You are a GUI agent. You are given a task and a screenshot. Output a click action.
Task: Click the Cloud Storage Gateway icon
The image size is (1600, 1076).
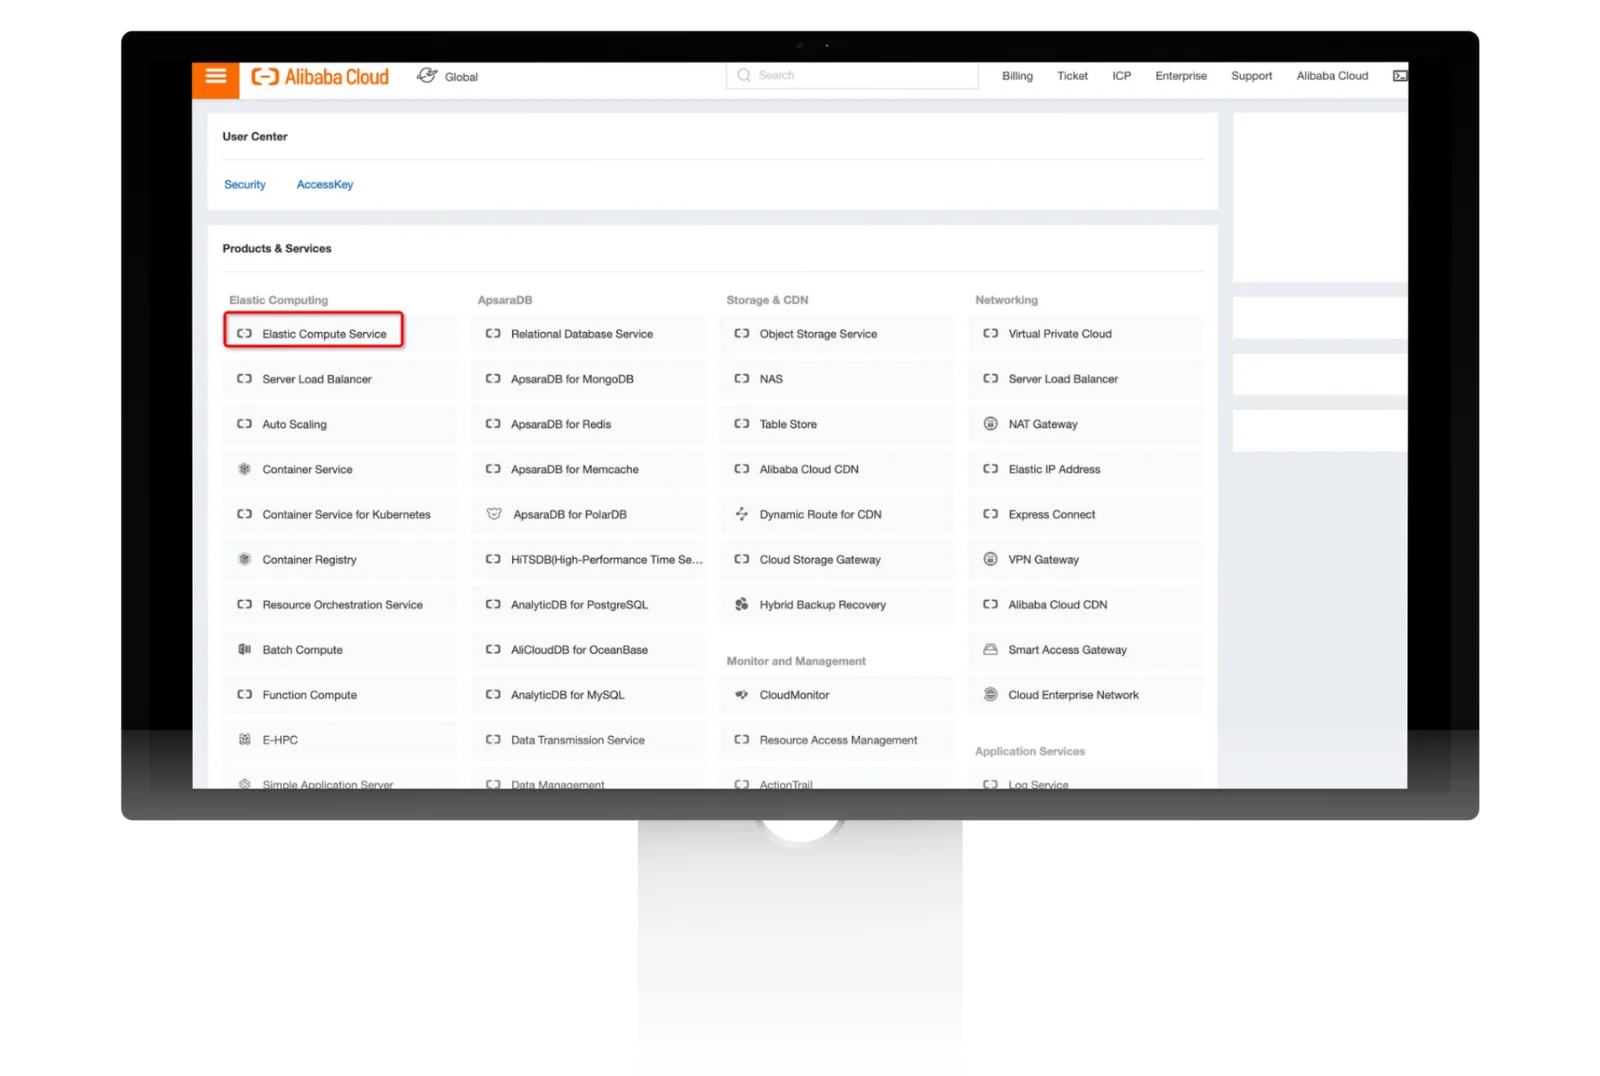click(742, 559)
